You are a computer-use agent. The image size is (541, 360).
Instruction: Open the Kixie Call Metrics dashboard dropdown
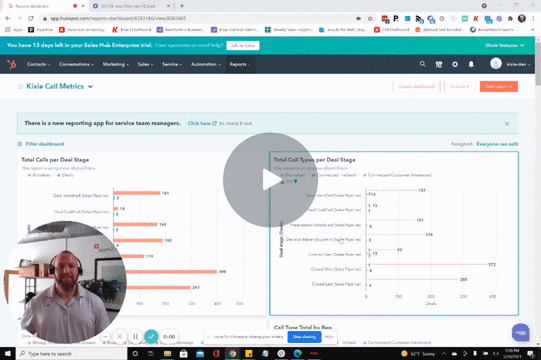[x=90, y=87]
